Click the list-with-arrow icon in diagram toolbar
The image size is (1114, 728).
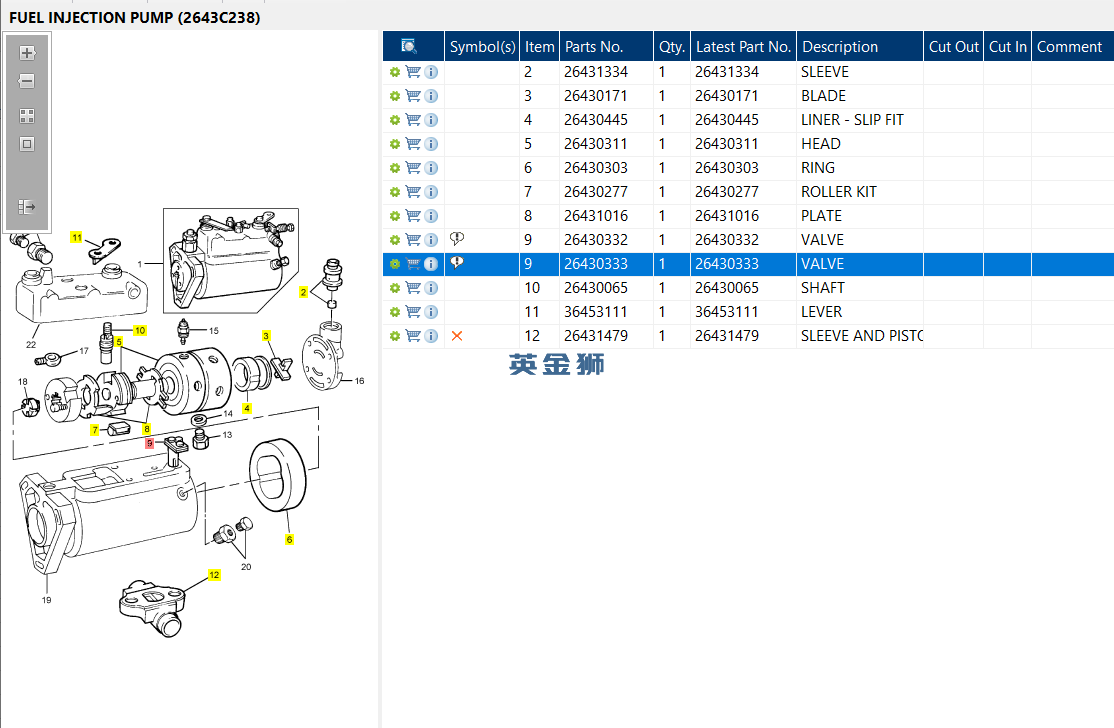[27, 207]
